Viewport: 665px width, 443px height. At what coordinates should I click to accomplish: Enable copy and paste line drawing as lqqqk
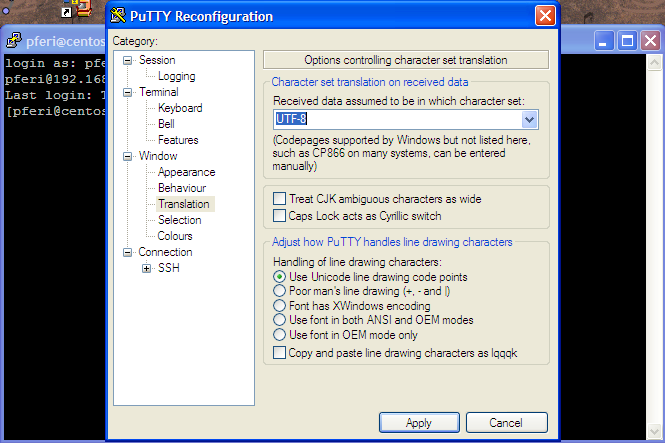coord(280,353)
